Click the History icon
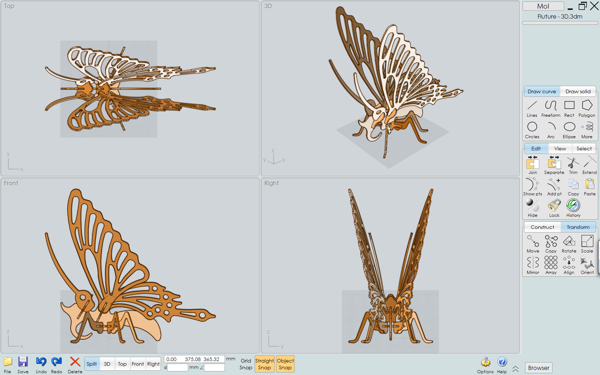The width and height of the screenshot is (600, 375). pos(573,208)
